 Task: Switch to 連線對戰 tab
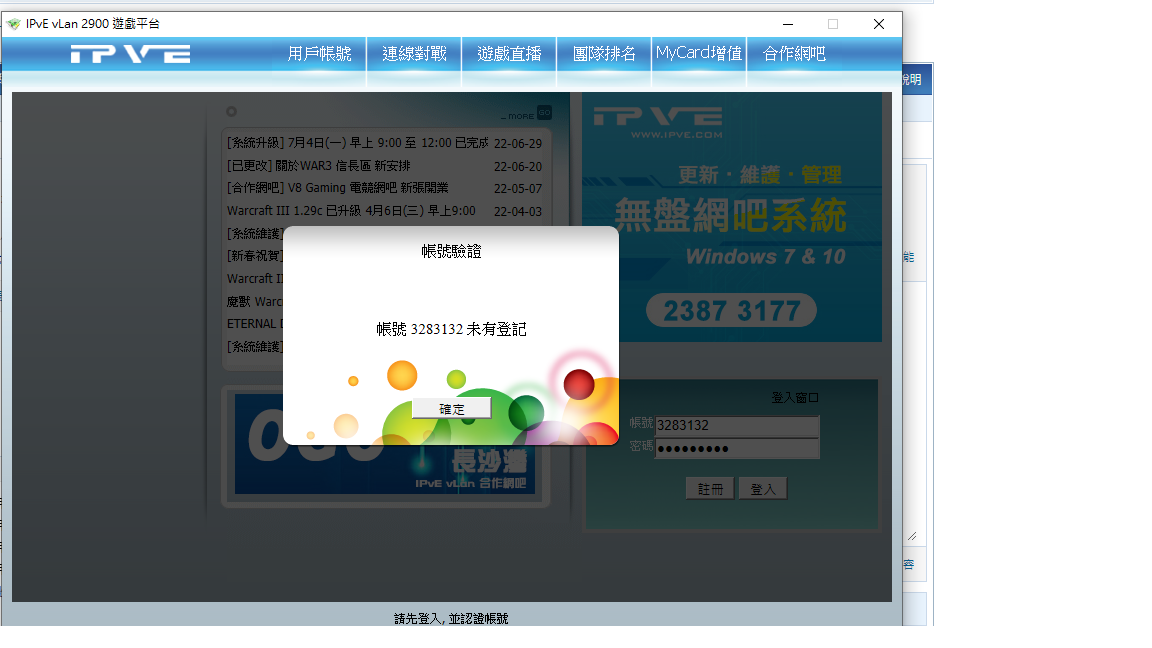click(414, 54)
